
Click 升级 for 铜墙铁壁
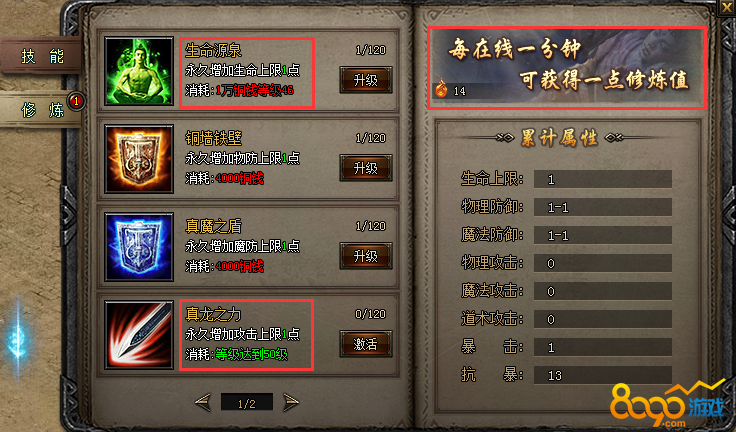point(366,168)
